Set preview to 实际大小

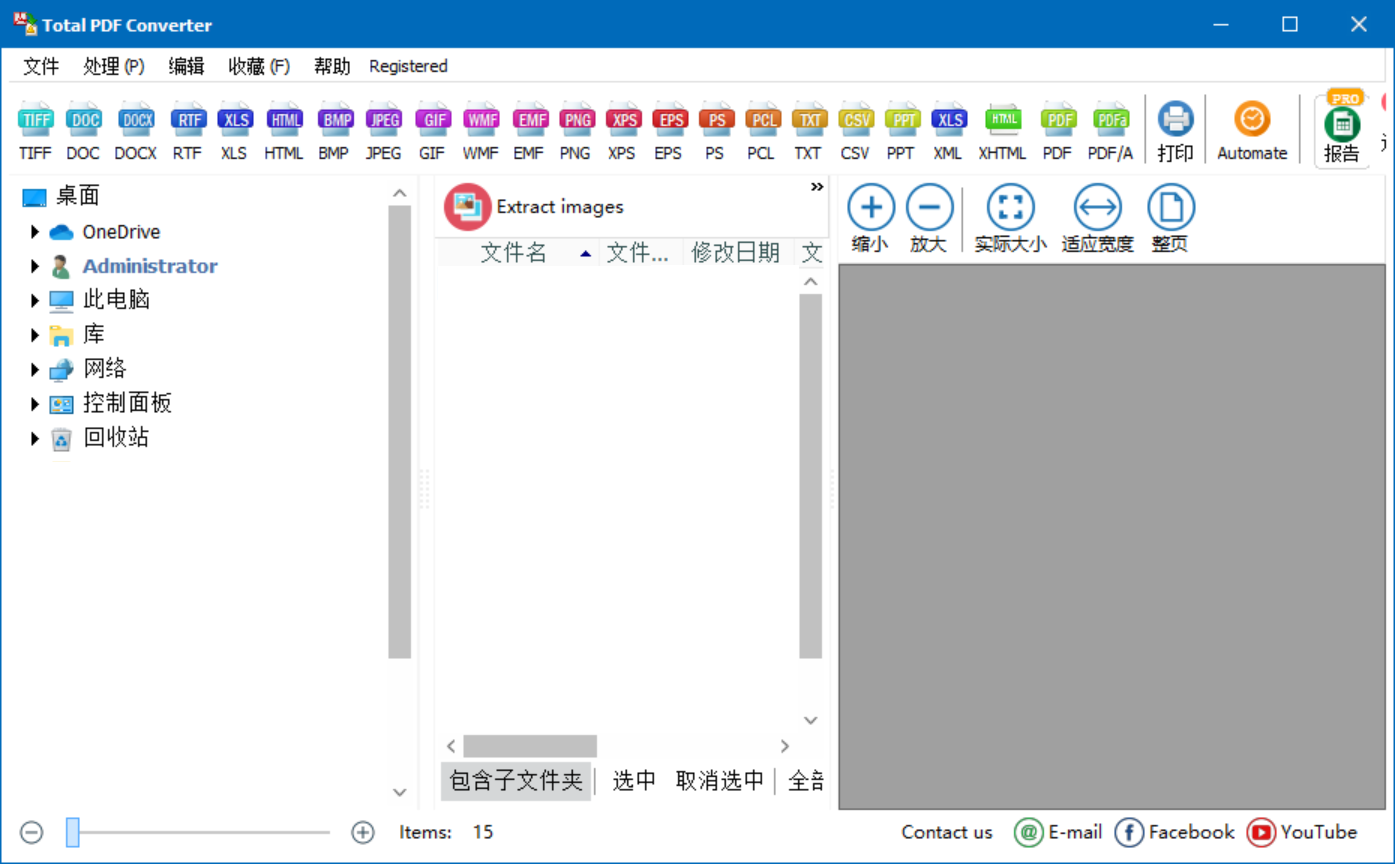(1010, 219)
